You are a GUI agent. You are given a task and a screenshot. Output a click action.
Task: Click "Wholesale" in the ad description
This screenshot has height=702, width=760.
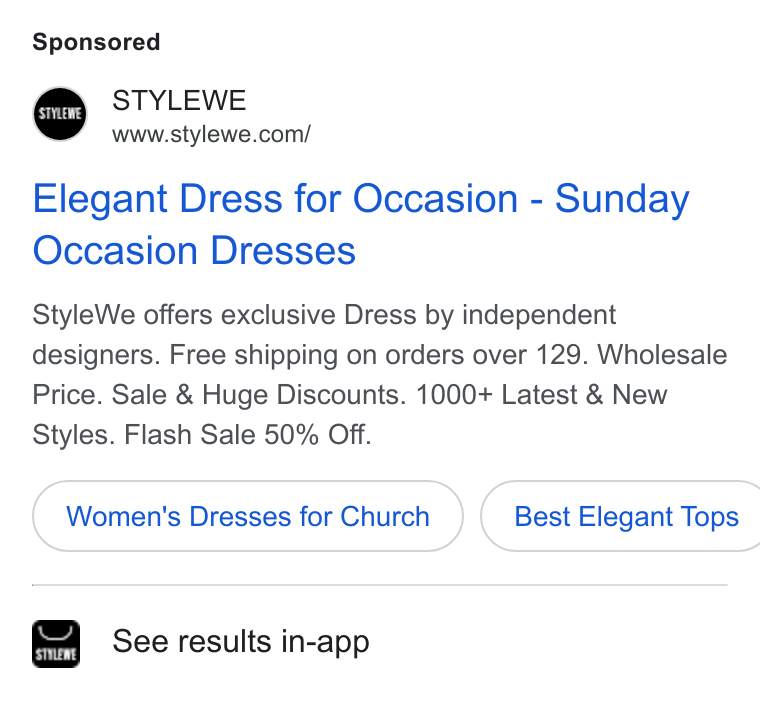pos(662,354)
